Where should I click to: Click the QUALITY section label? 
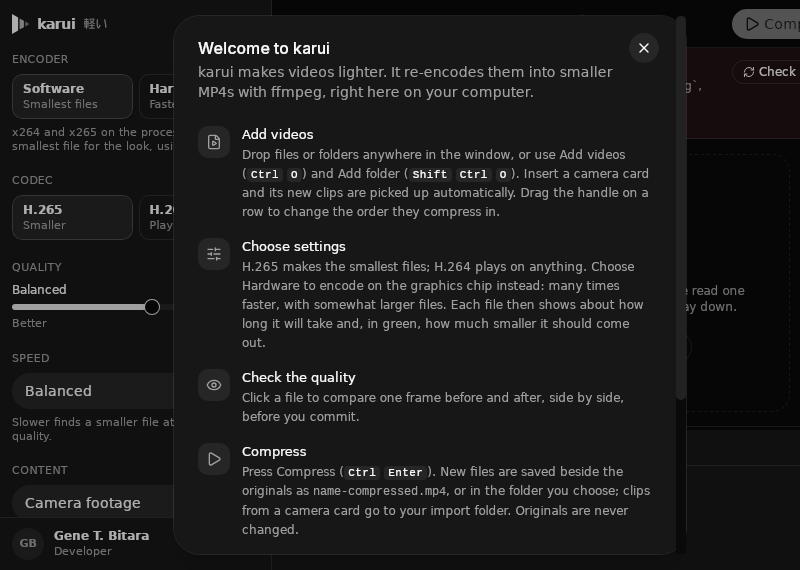tap(37, 267)
